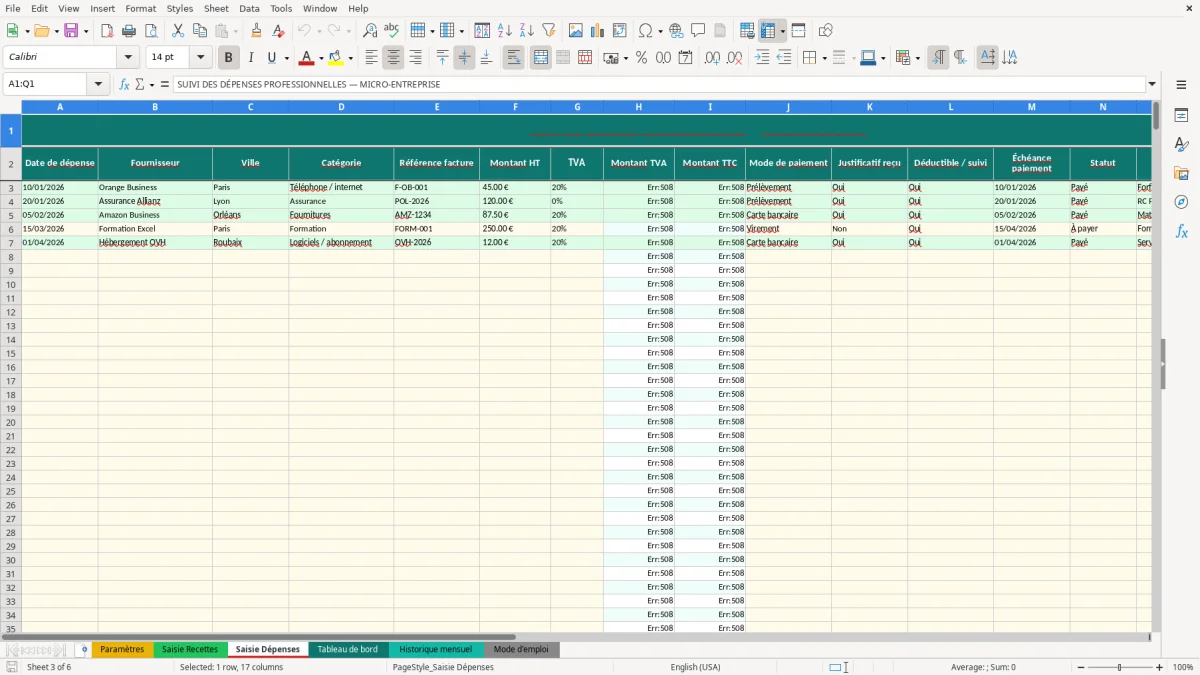Open Print Preview from the toolbar
The image size is (1200, 675).
pos(151,31)
